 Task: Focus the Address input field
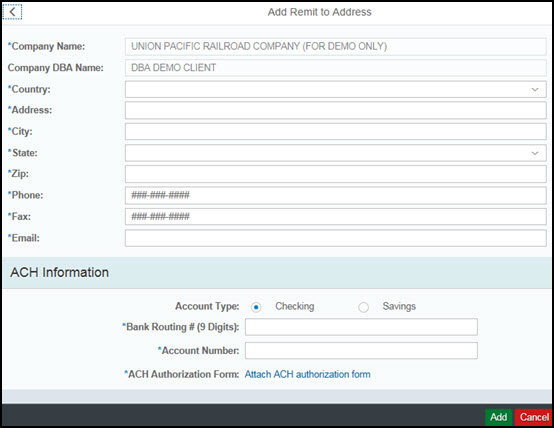335,110
